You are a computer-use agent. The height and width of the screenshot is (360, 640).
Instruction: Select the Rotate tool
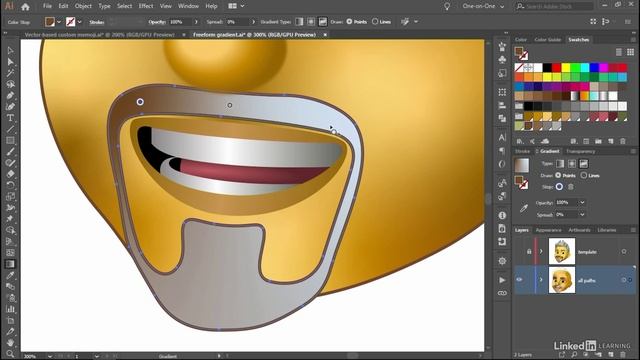coord(10,185)
